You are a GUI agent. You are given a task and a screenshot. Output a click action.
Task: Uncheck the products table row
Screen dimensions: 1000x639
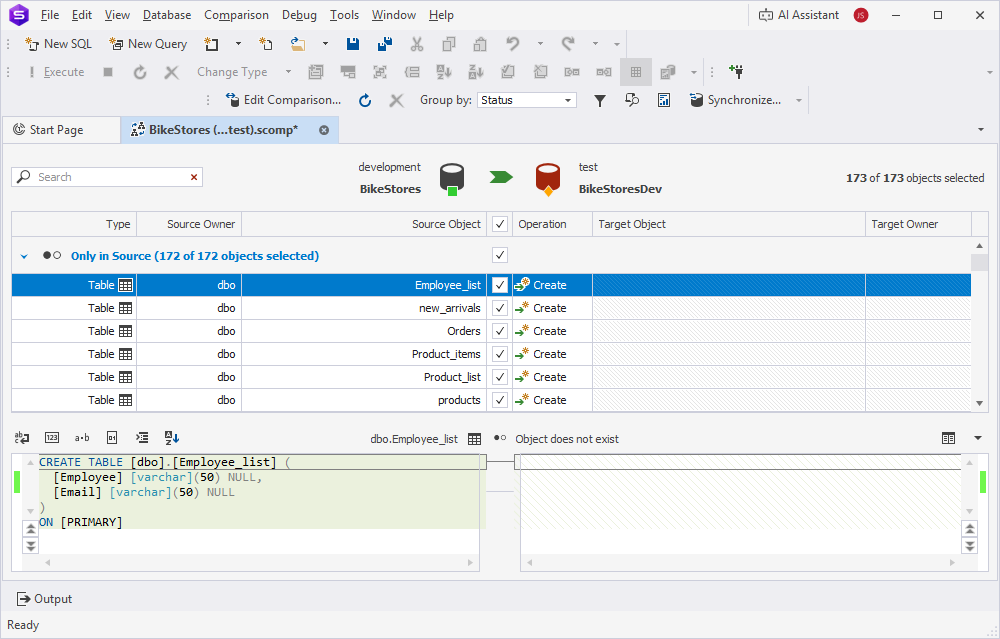click(498, 400)
